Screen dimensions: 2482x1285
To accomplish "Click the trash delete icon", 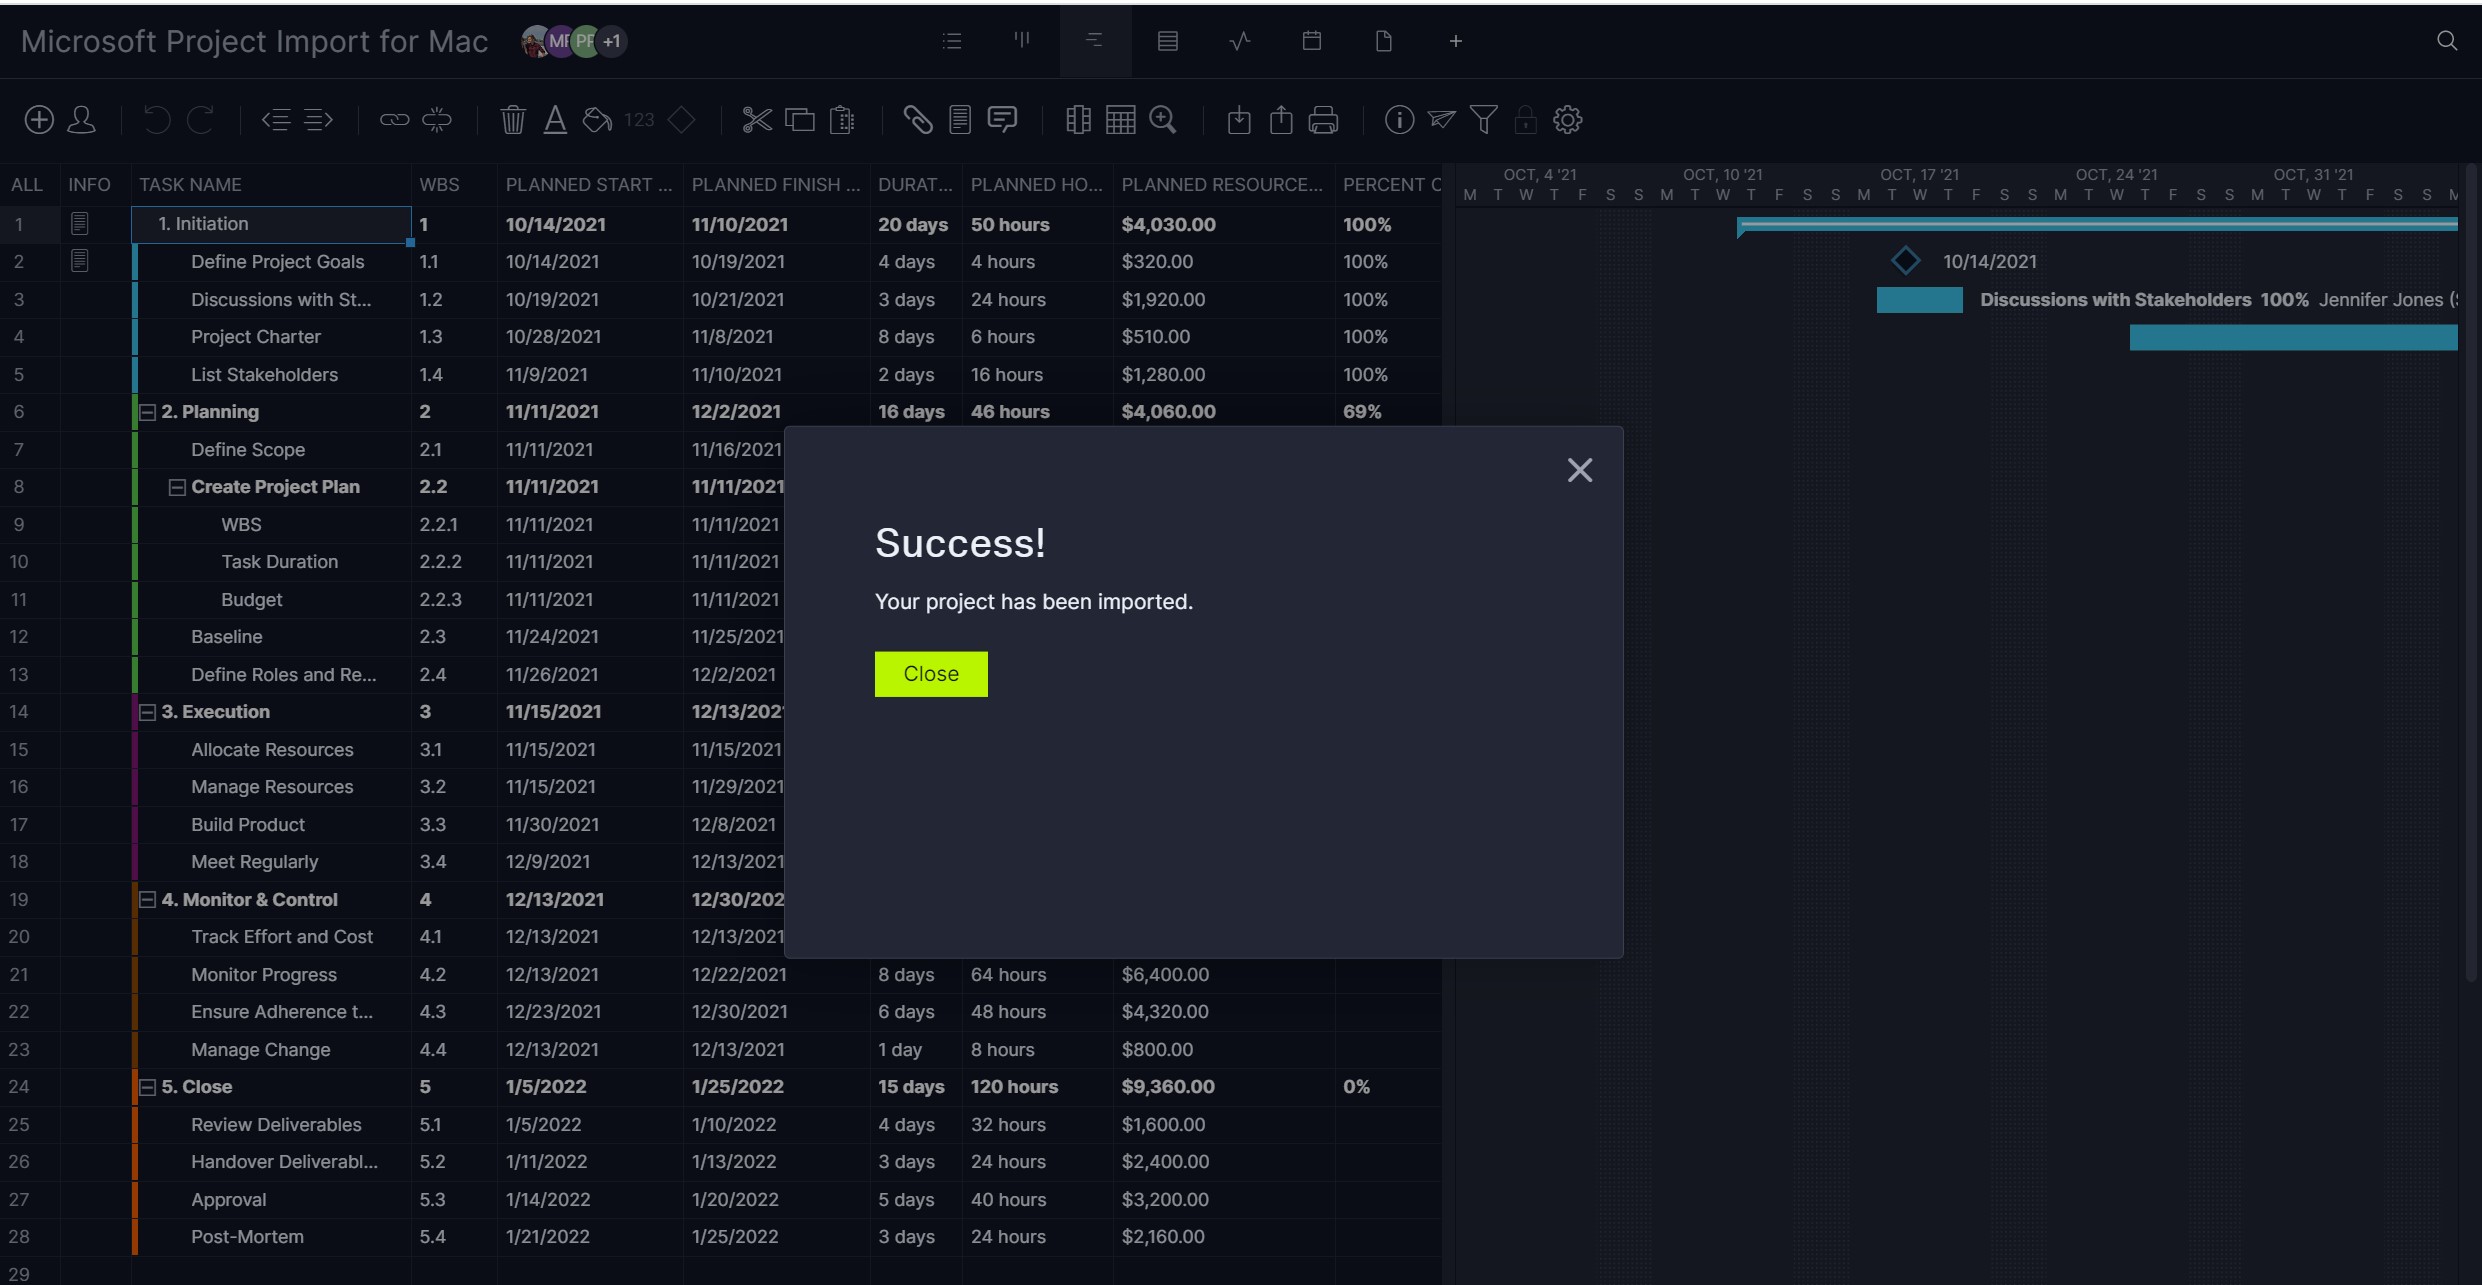I will (x=513, y=120).
